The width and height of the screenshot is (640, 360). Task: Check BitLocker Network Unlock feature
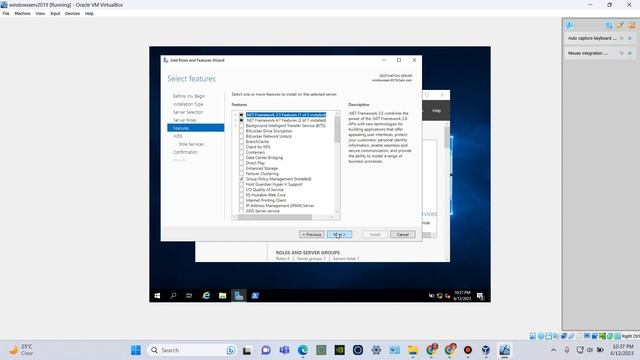click(241, 136)
